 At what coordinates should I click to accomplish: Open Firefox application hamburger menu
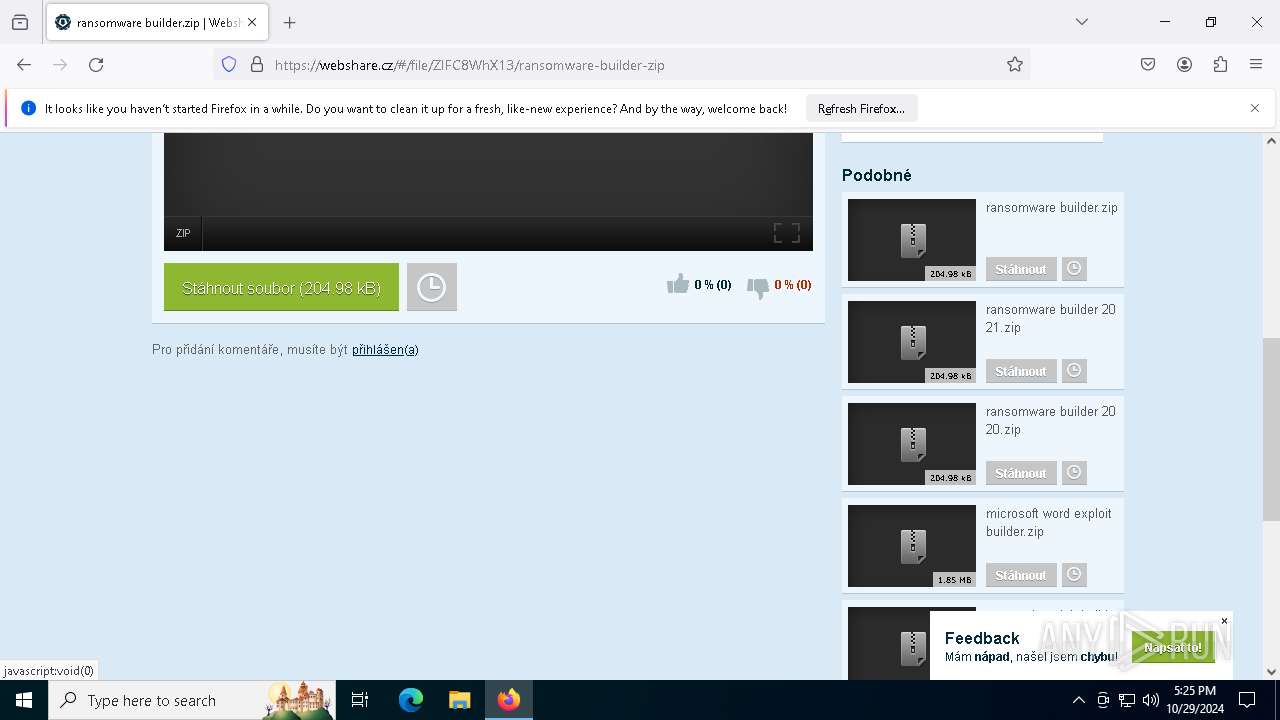point(1256,65)
